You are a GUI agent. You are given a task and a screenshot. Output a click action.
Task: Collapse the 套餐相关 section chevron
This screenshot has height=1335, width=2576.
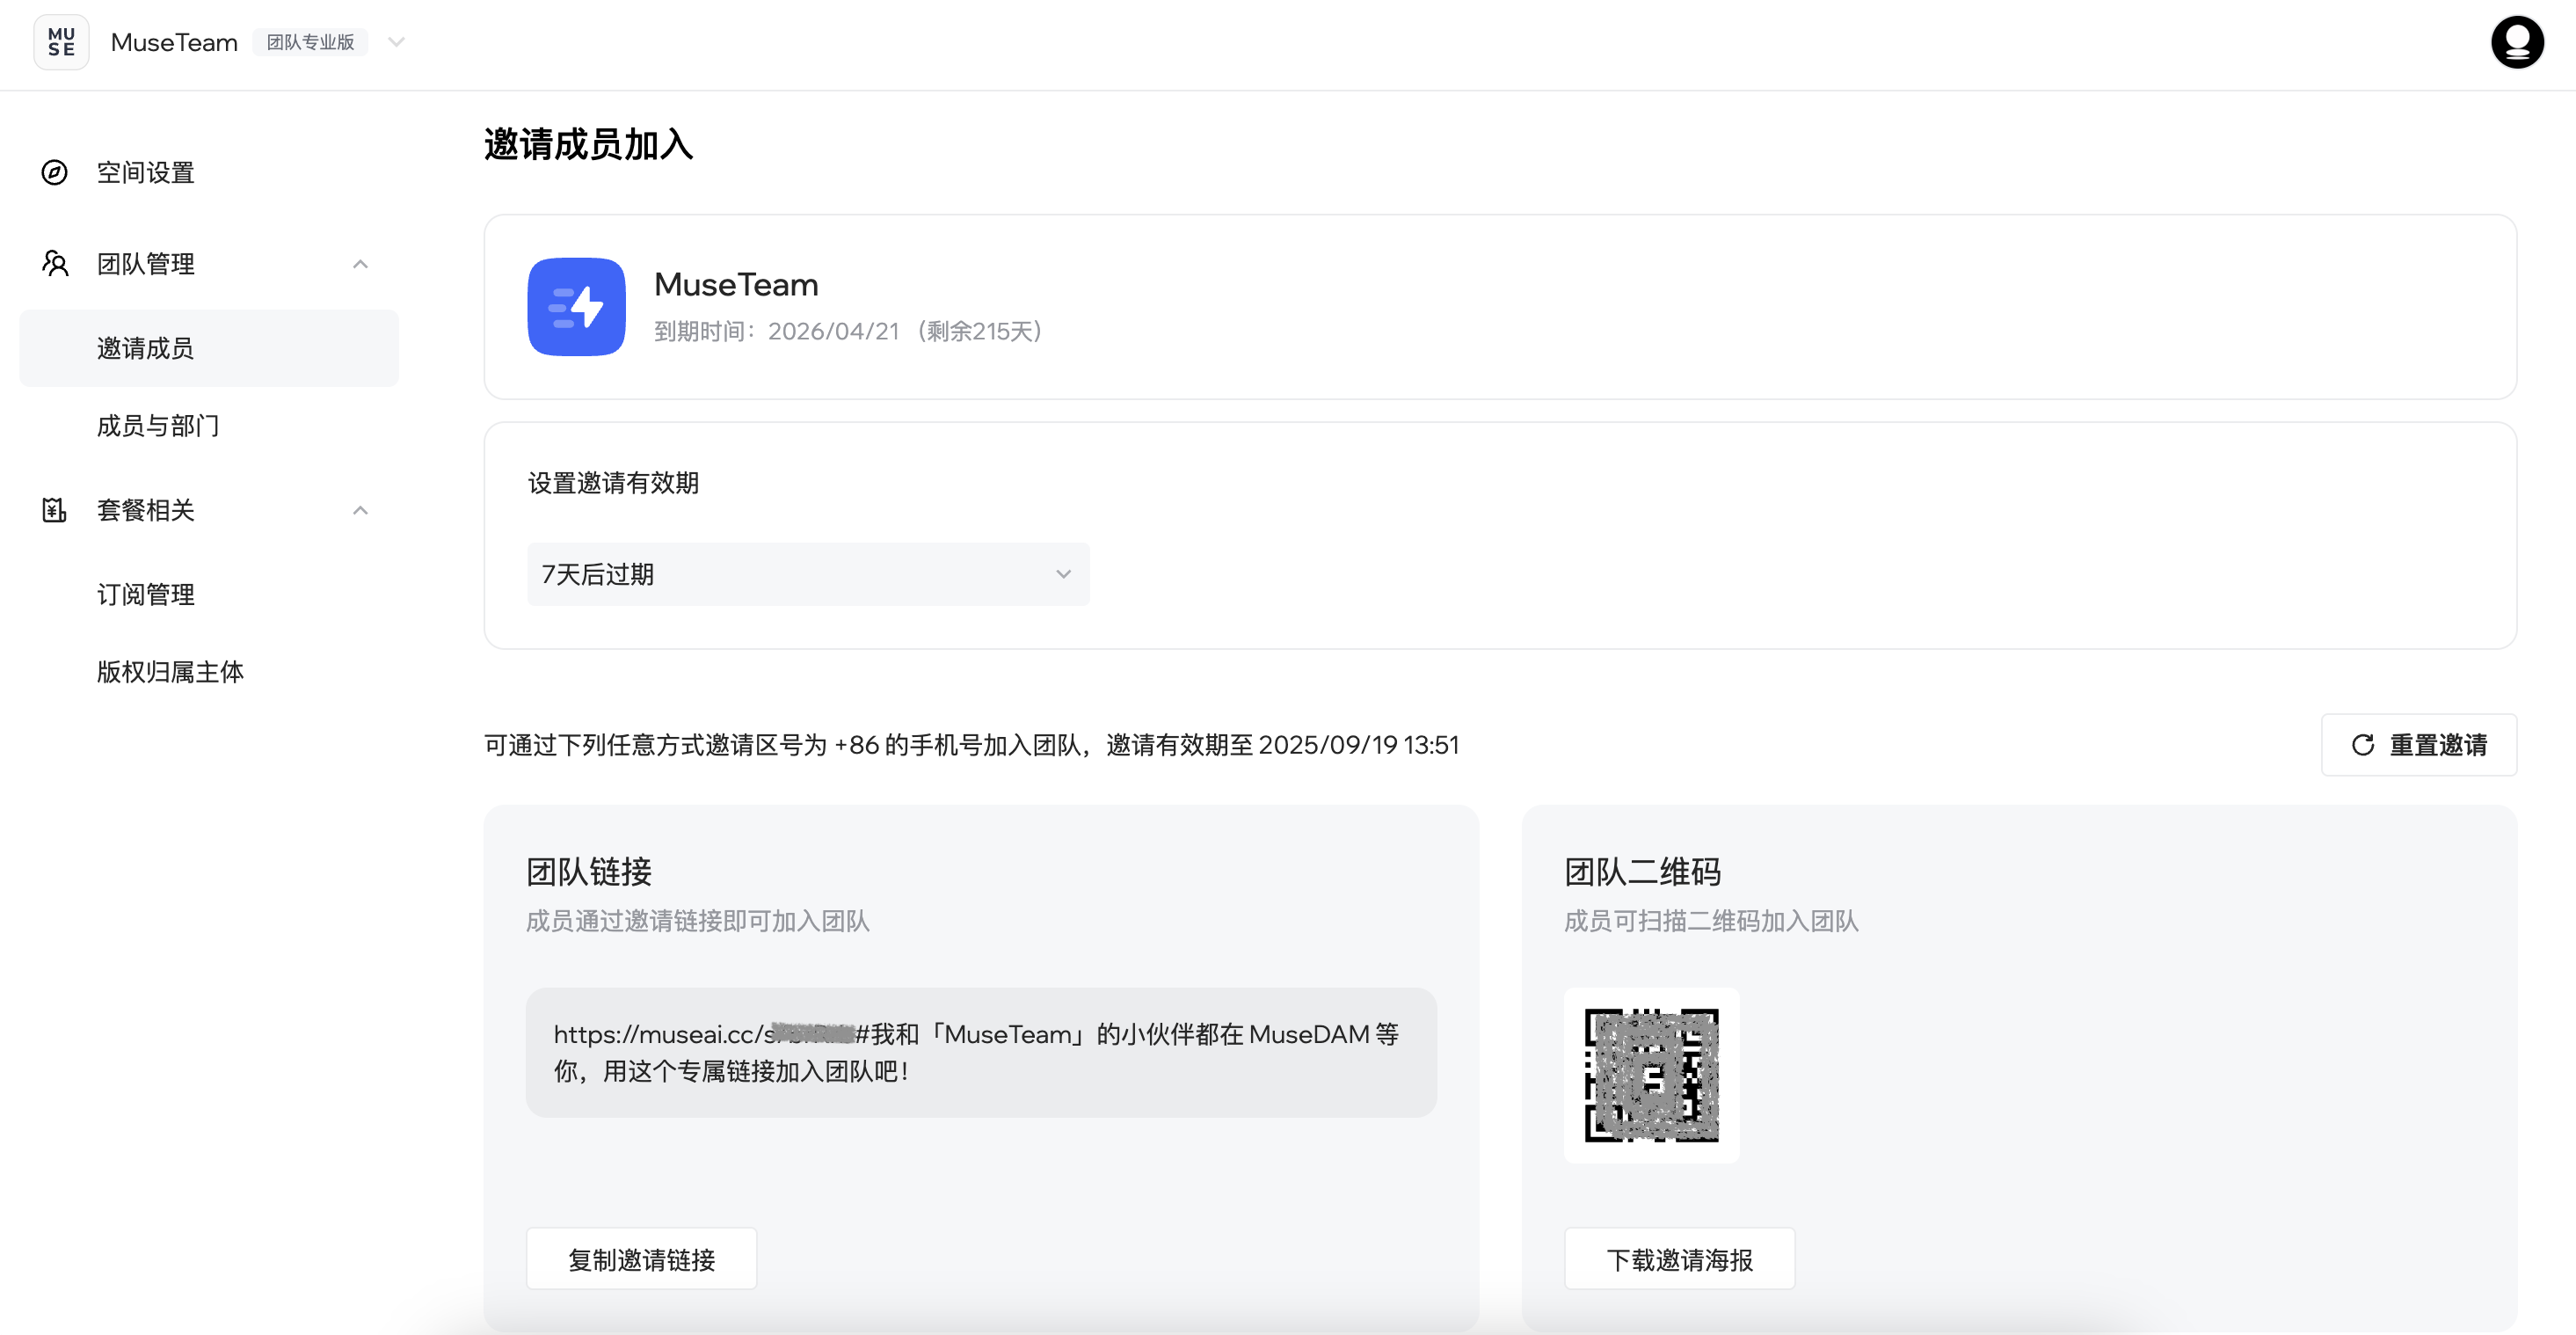click(x=360, y=510)
